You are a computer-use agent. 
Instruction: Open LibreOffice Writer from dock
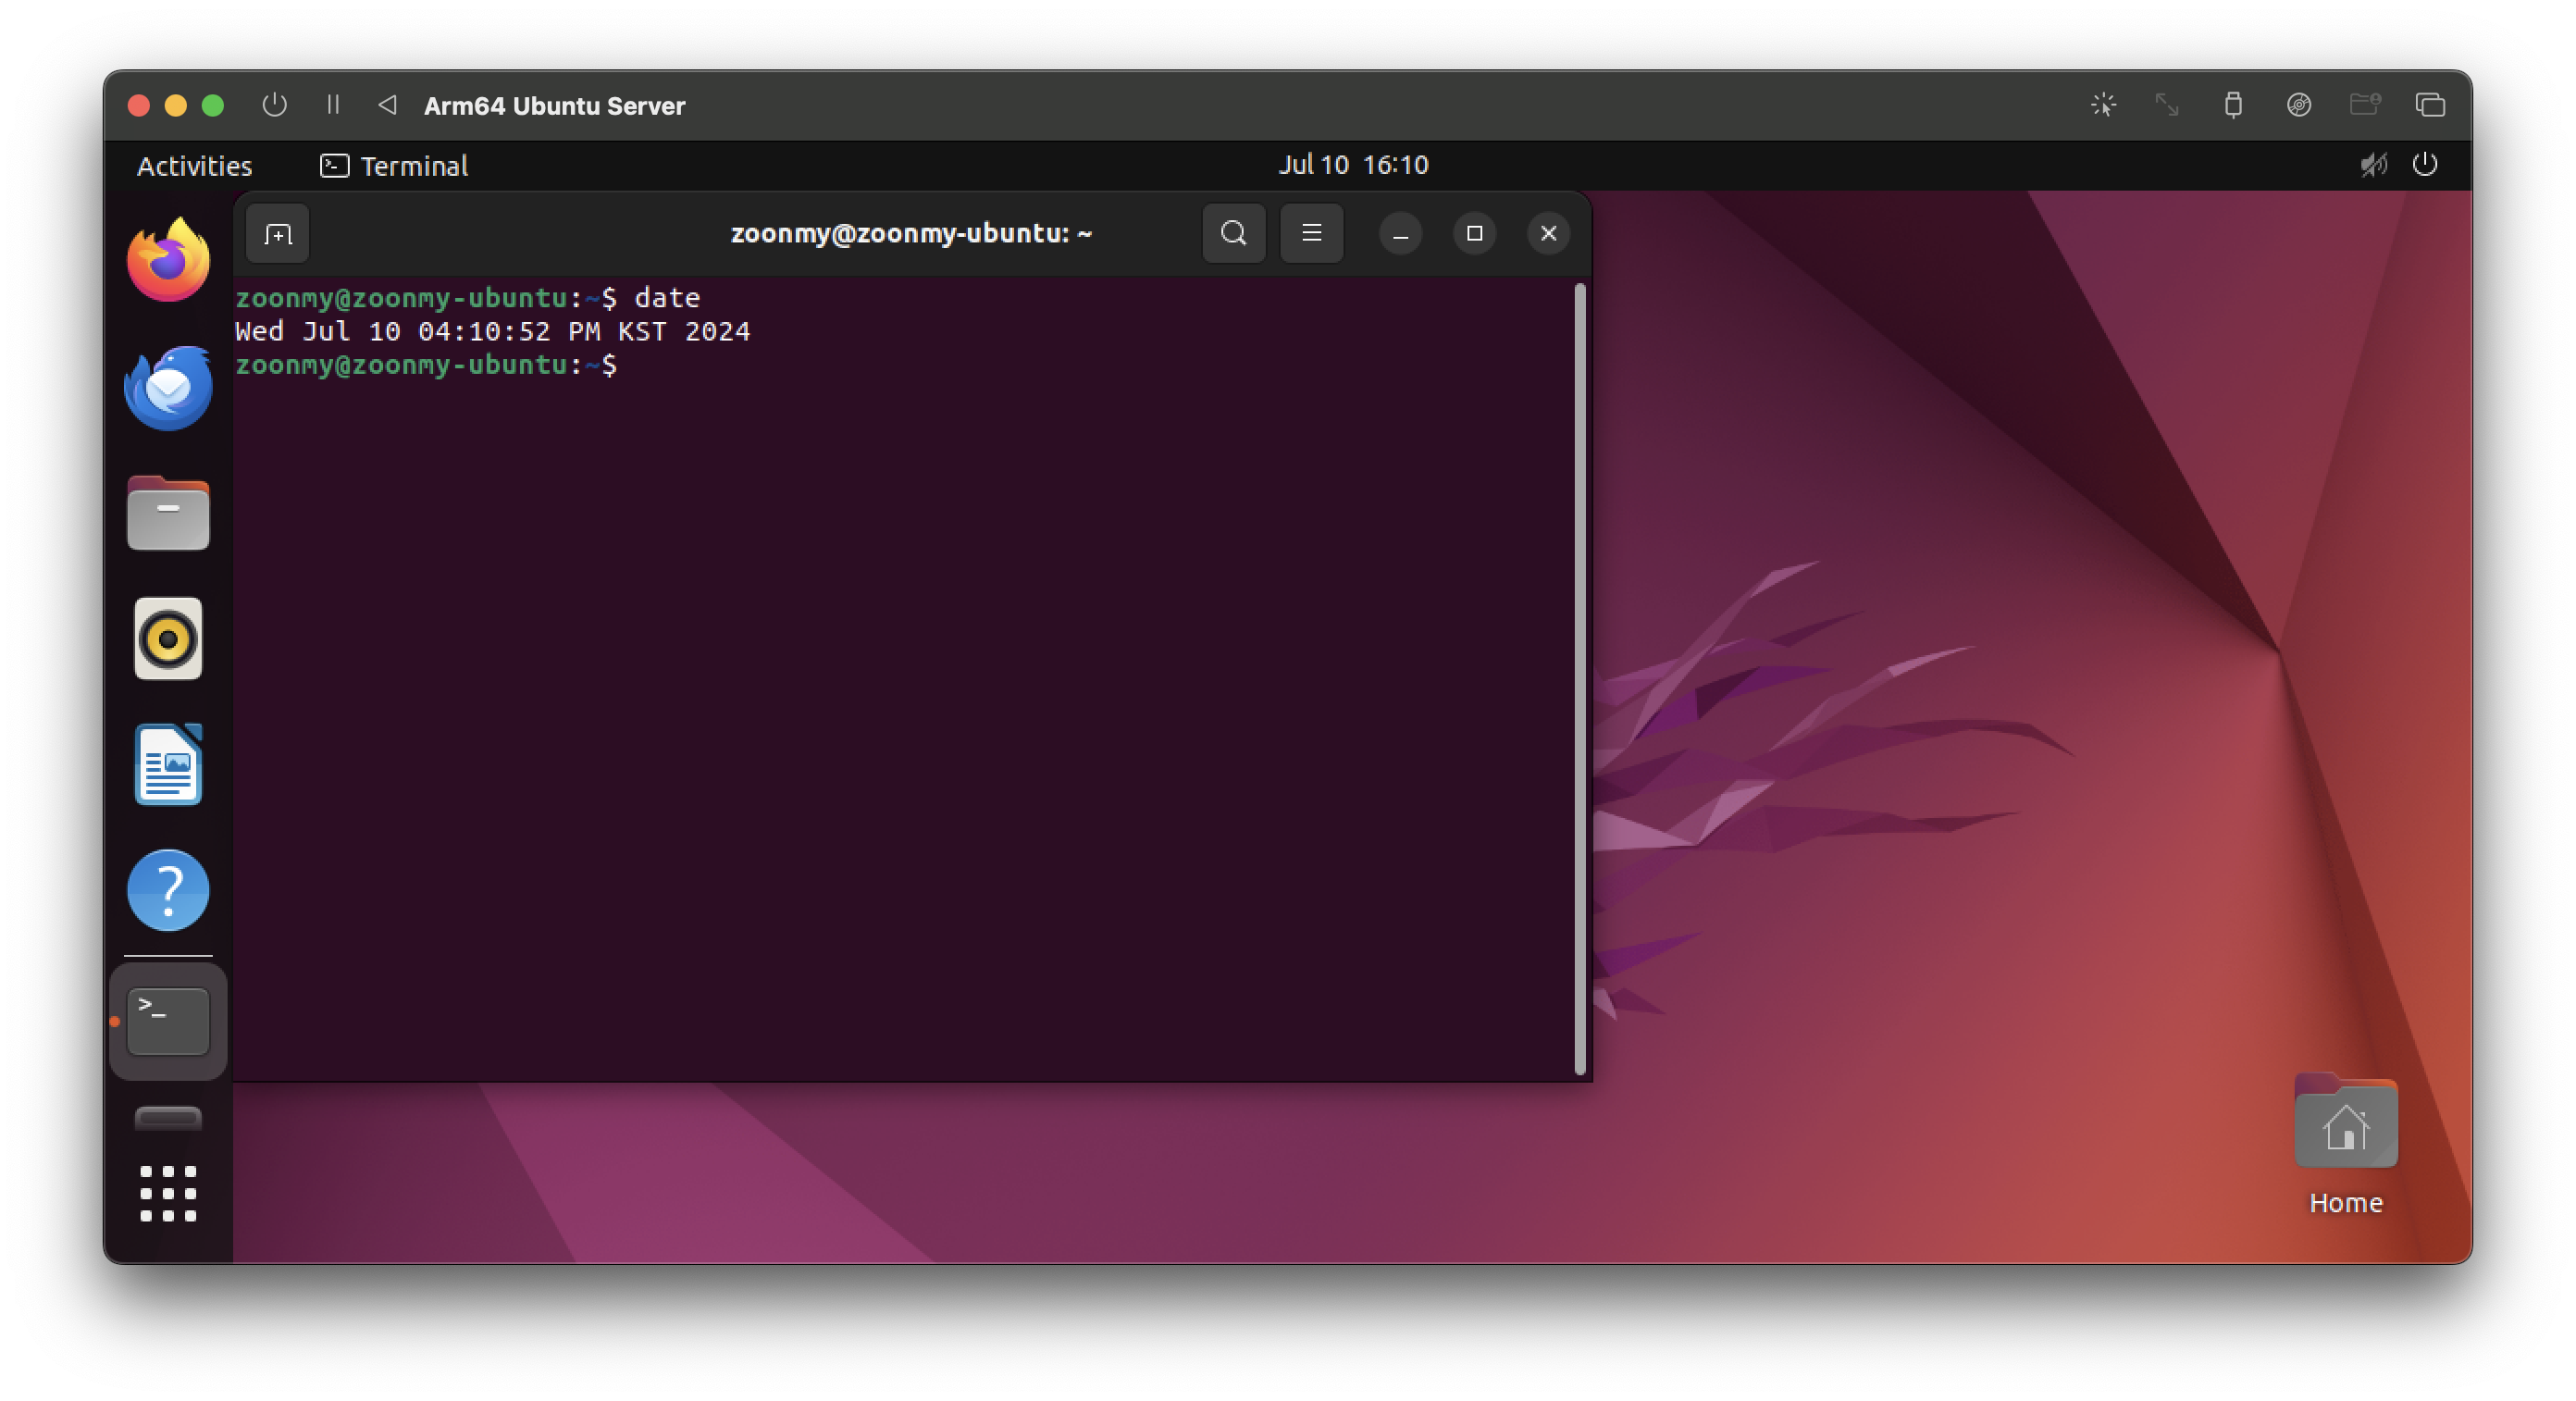coord(168,765)
